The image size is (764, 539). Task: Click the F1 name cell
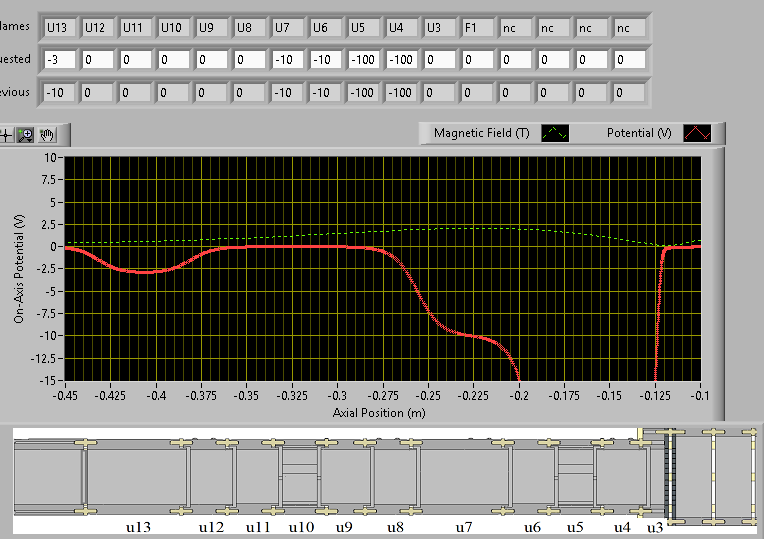[478, 28]
